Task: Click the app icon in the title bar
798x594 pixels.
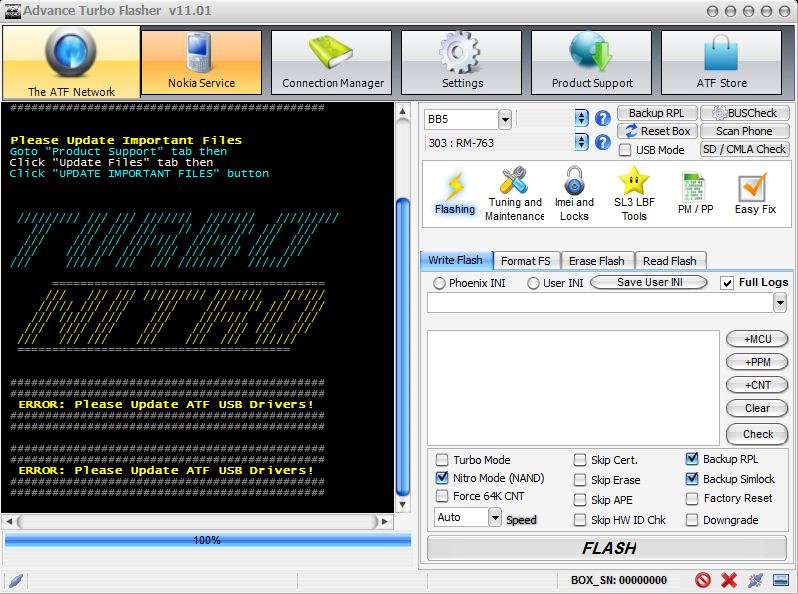Action: (x=12, y=11)
